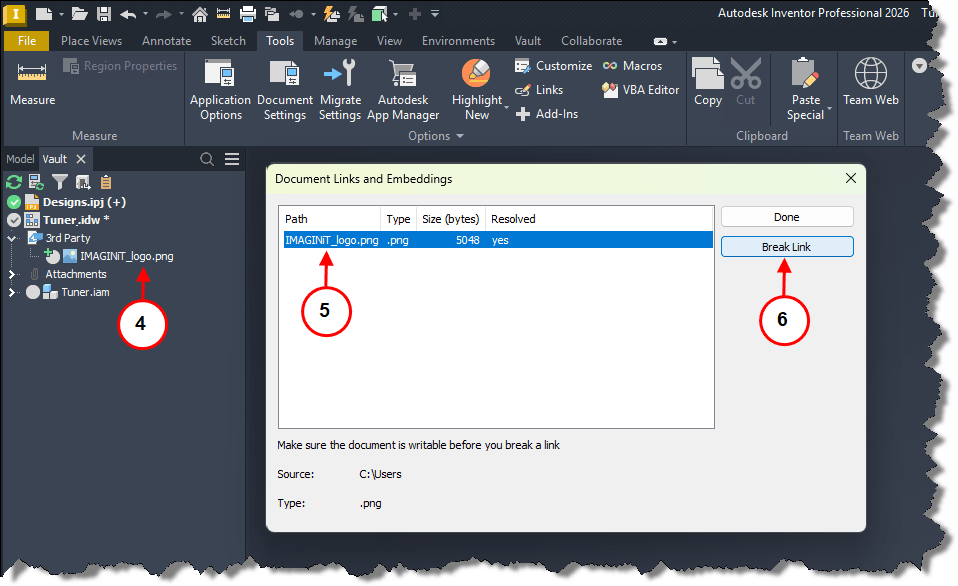Create a new document from Quick Access
958x586 pixels.
(44, 13)
